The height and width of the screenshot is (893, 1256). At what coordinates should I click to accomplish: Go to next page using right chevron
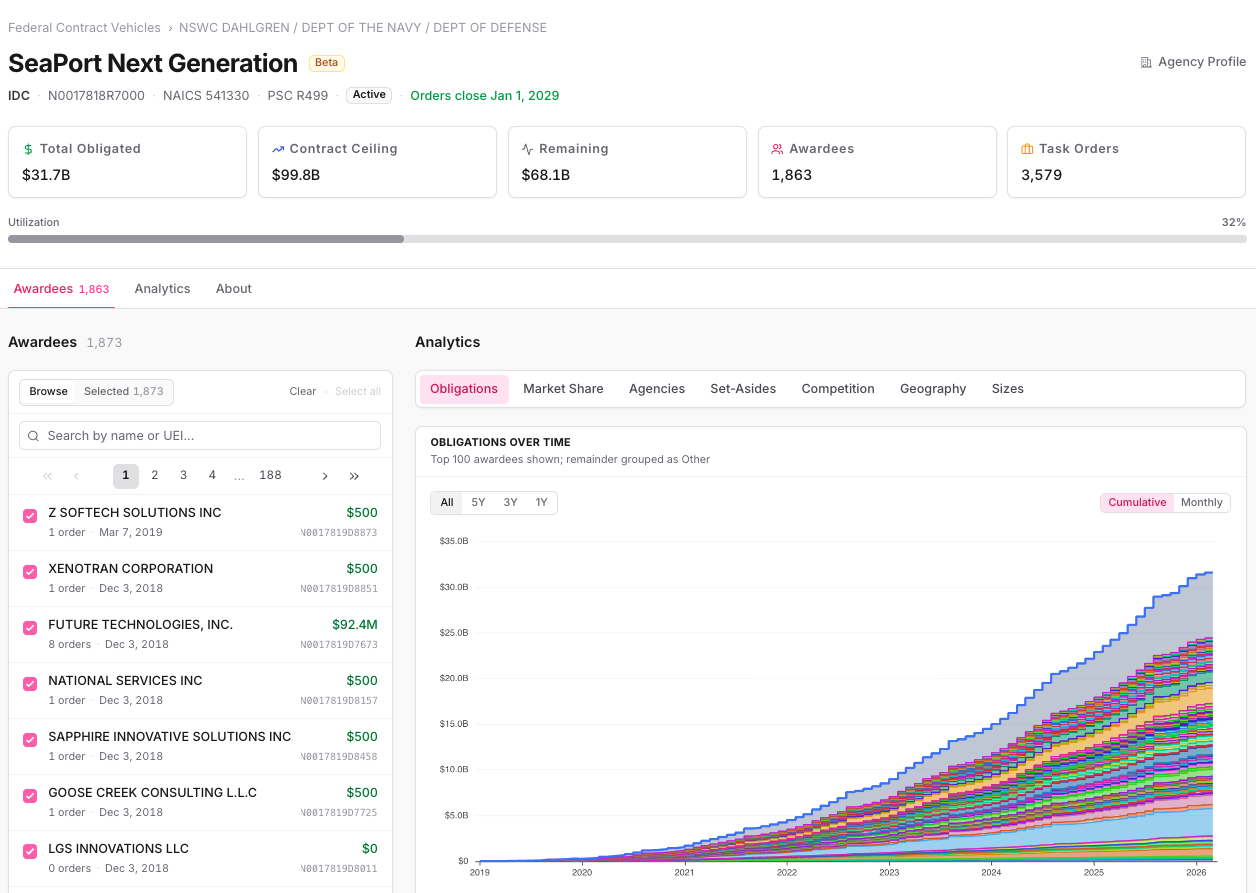[325, 476]
